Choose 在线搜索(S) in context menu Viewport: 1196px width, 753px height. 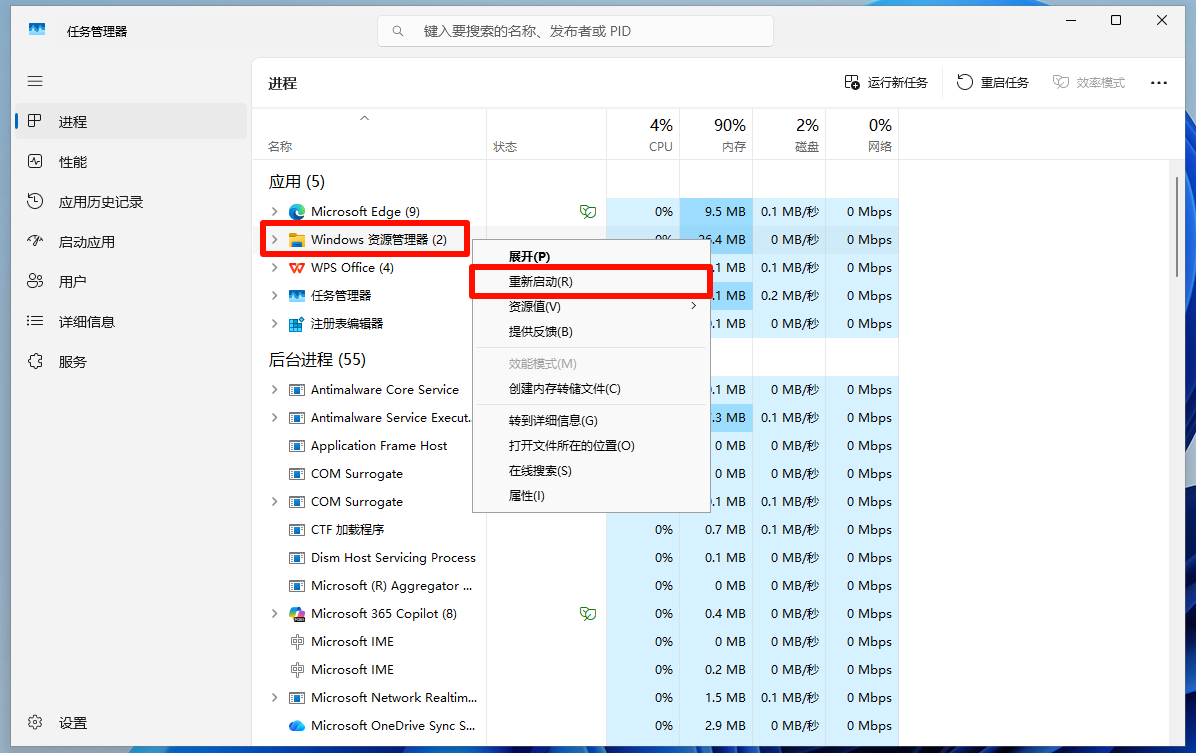tap(591, 471)
